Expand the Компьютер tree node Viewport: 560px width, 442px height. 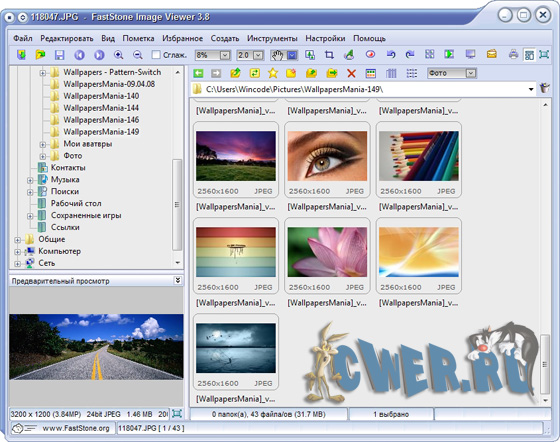pos(17,252)
